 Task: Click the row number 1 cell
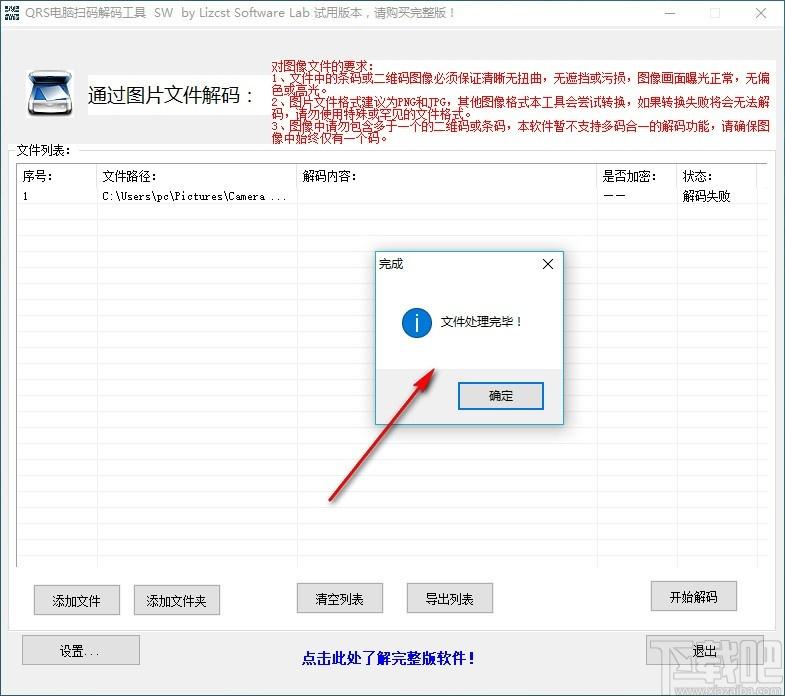[x=26, y=196]
